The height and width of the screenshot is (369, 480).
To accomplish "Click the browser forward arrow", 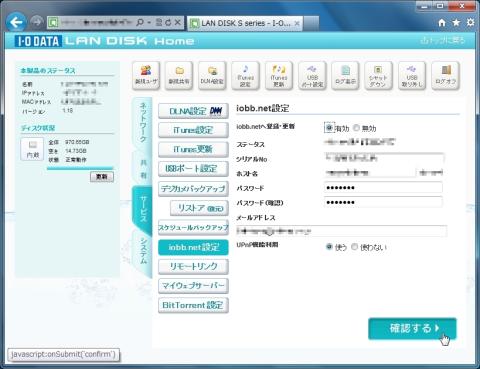I will pos(36,22).
